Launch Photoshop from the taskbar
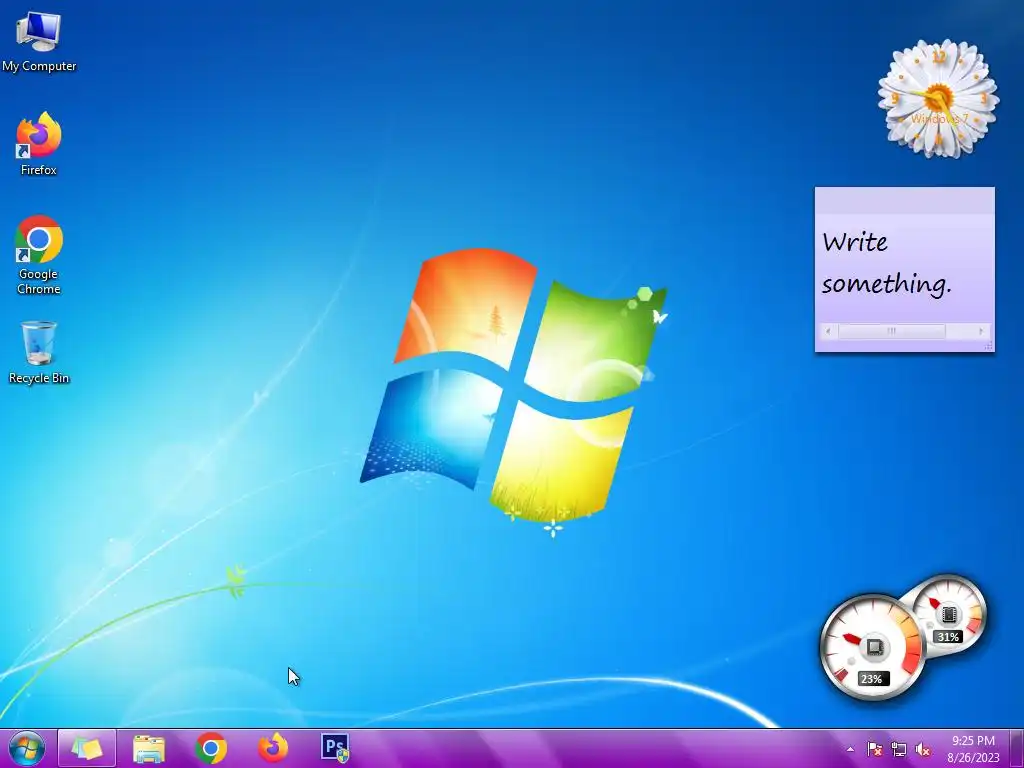 click(335, 748)
